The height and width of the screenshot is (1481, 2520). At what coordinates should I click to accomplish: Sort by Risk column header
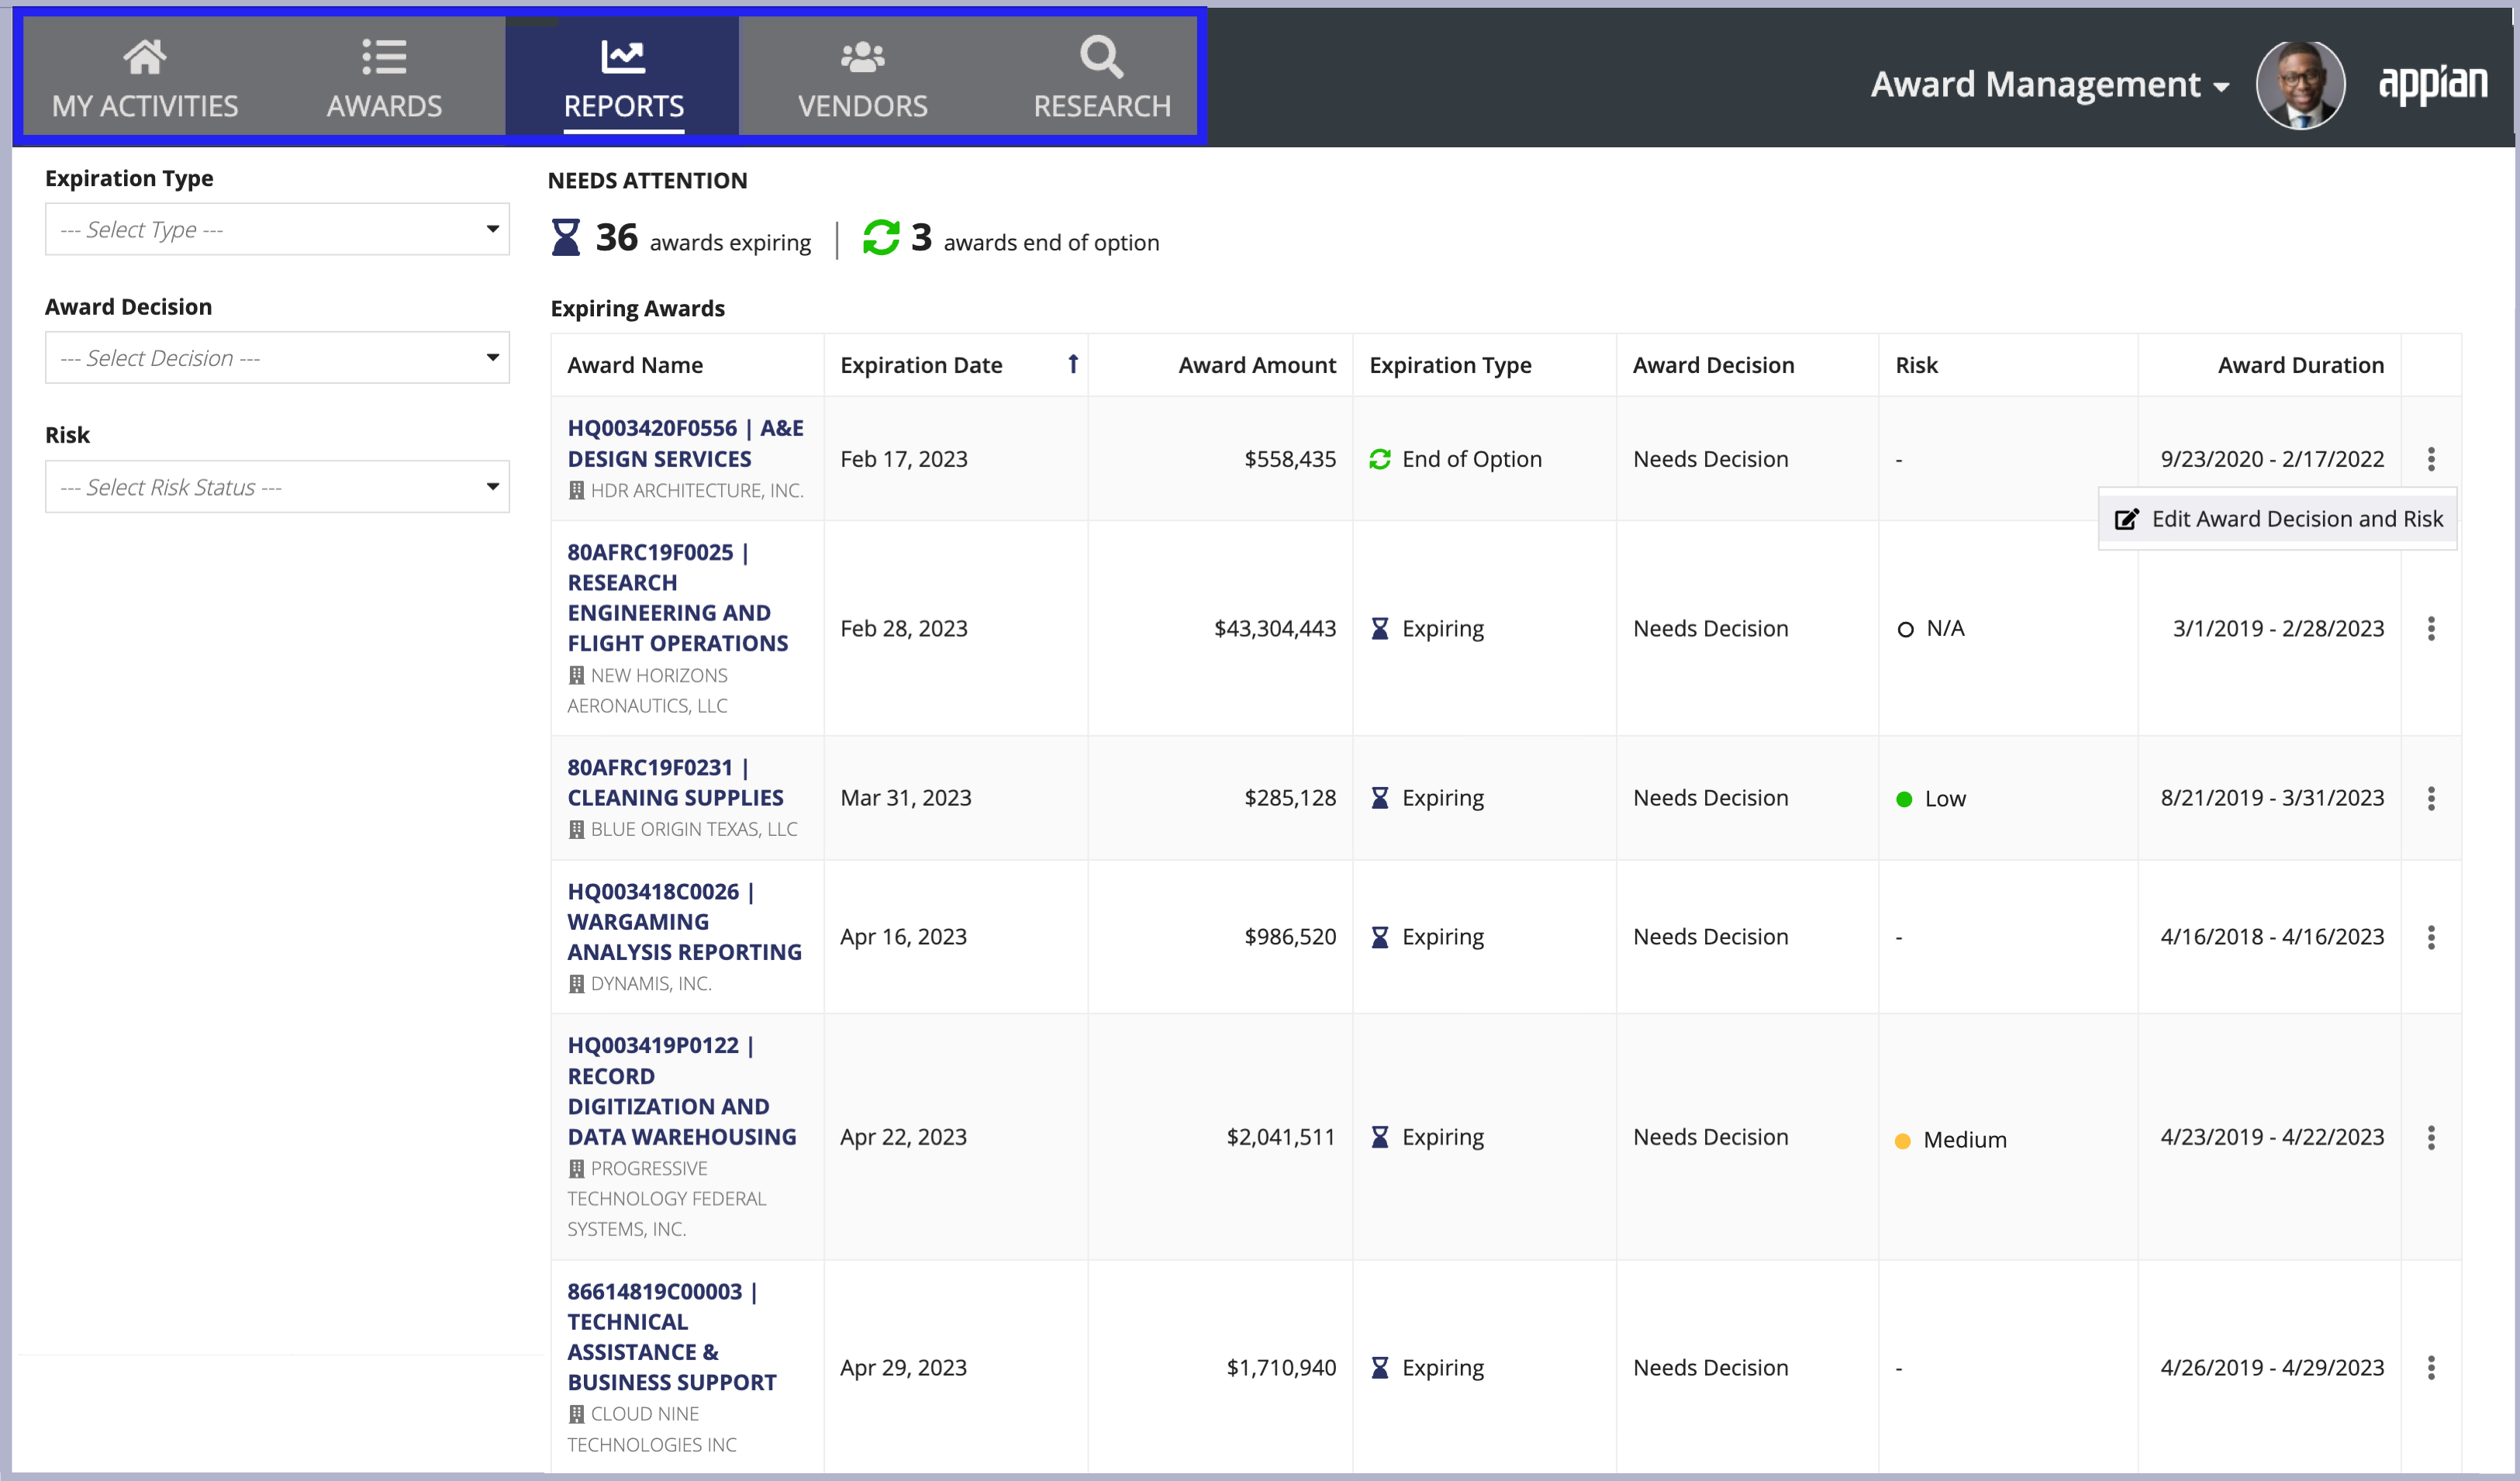(x=1916, y=365)
